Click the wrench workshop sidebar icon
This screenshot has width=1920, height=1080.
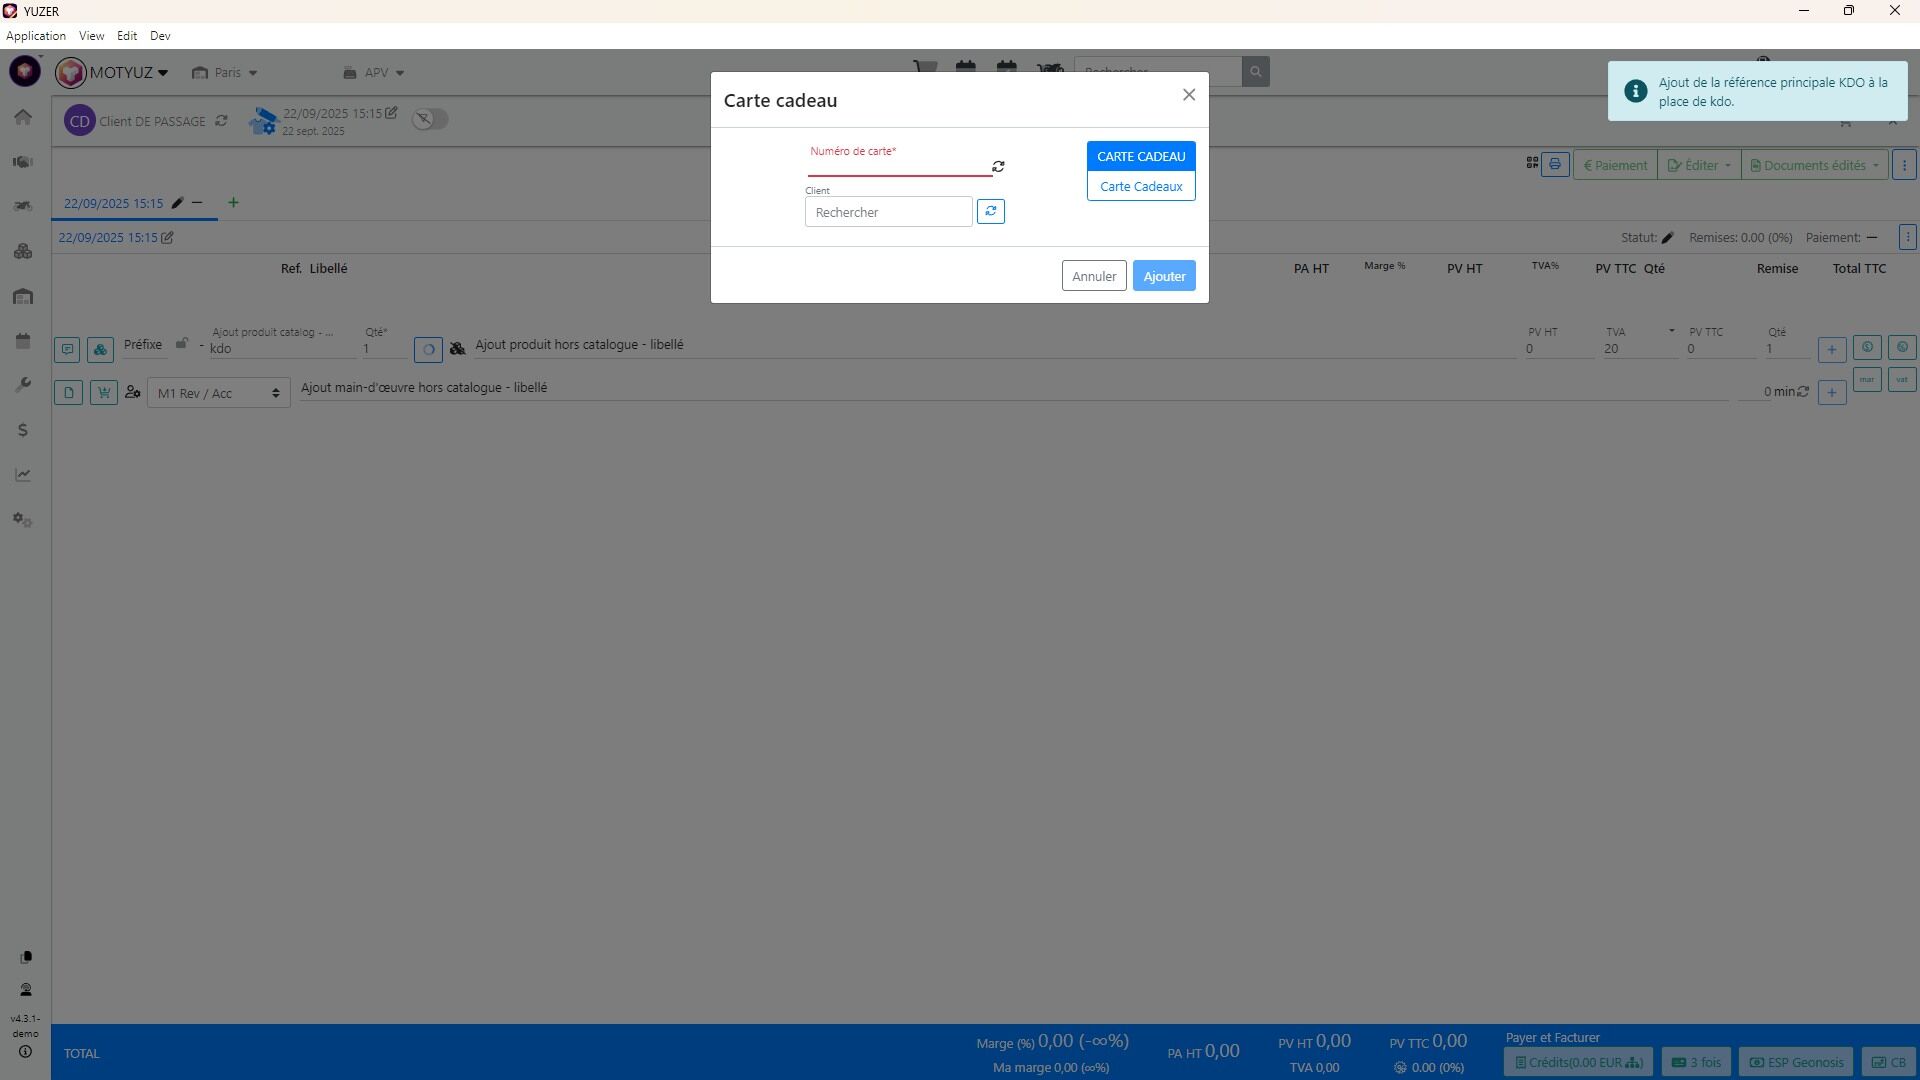23,386
